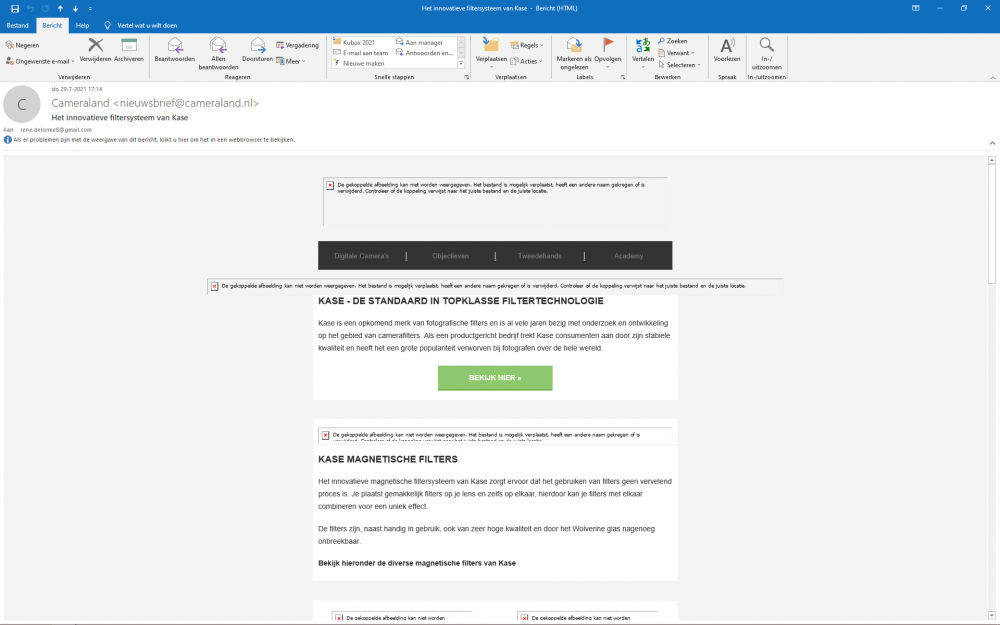Switch to the Bericht ribbon tab
The image size is (1000, 625).
pyautogui.click(x=52, y=26)
